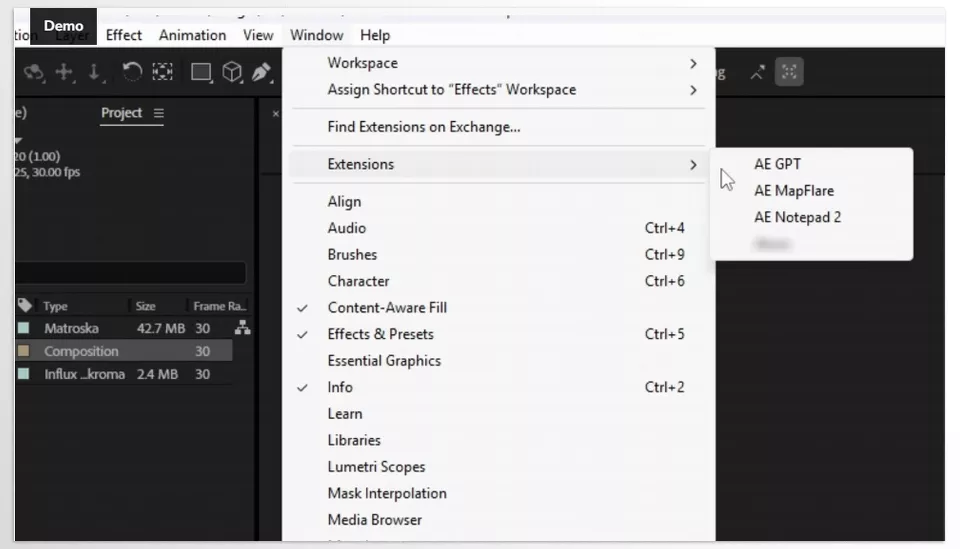
Task: Select the Pan camera tool
Action: [x=64, y=72]
